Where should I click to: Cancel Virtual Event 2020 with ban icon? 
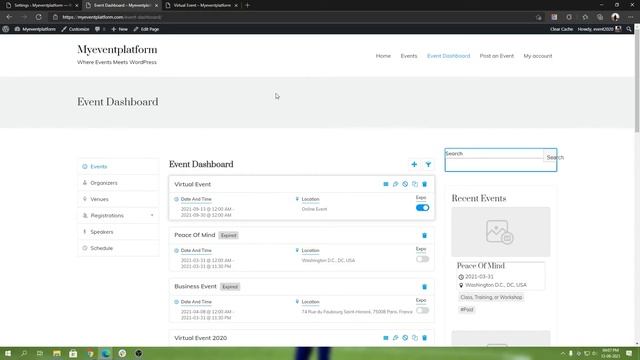coord(405,338)
